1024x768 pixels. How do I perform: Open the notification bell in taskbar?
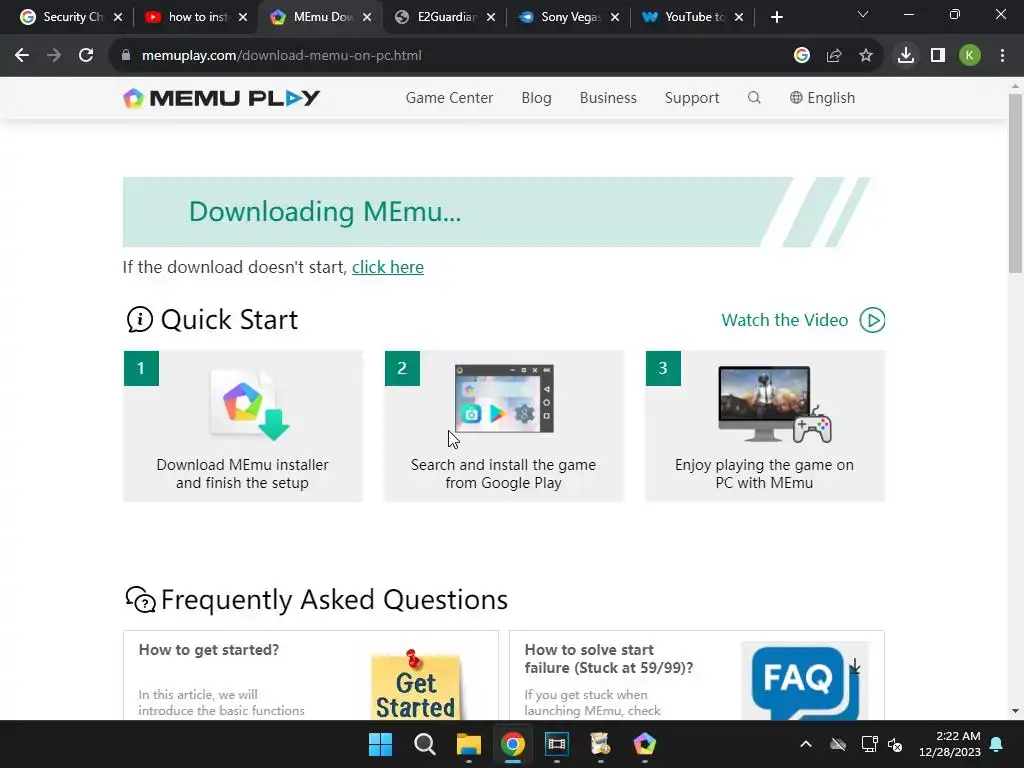[997, 744]
